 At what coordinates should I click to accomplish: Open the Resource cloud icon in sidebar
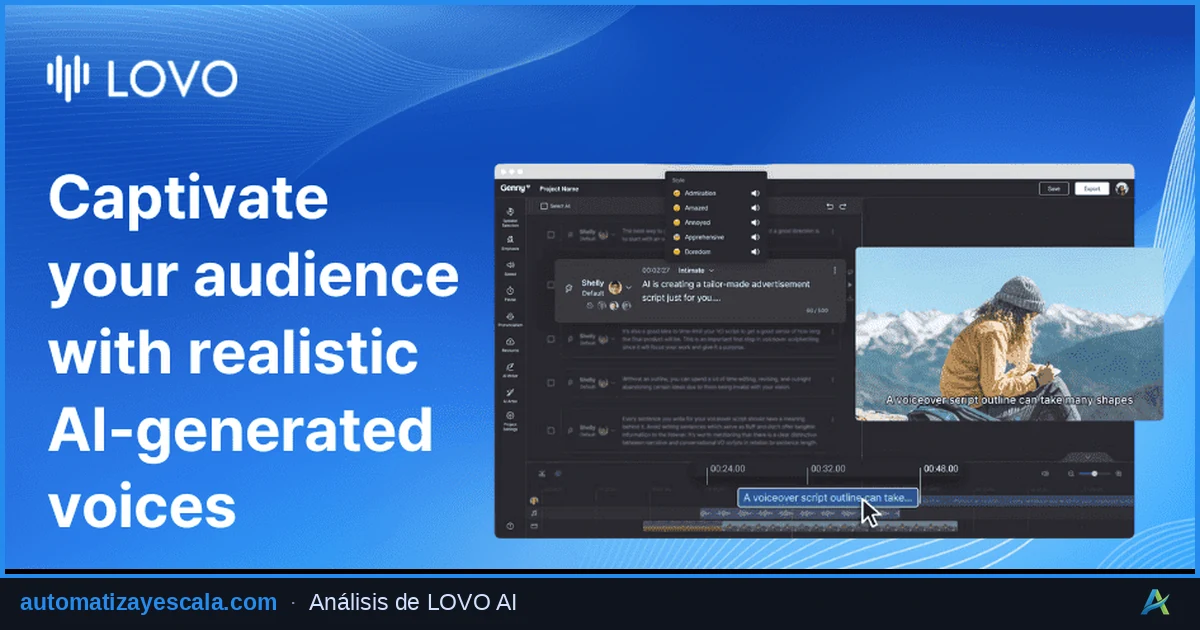pos(511,345)
